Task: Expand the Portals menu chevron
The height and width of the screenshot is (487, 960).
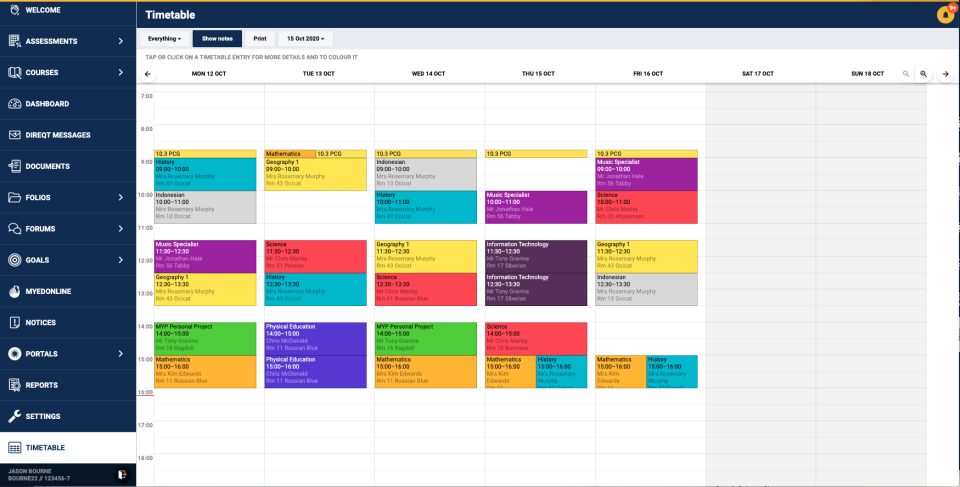Action: tap(121, 353)
